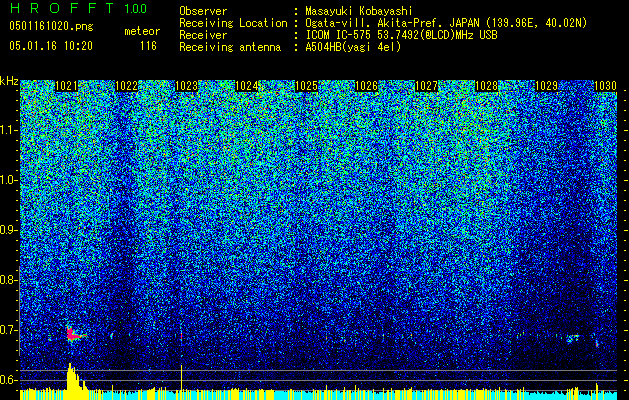Click the 'Receiving antenna' field label

(230, 47)
